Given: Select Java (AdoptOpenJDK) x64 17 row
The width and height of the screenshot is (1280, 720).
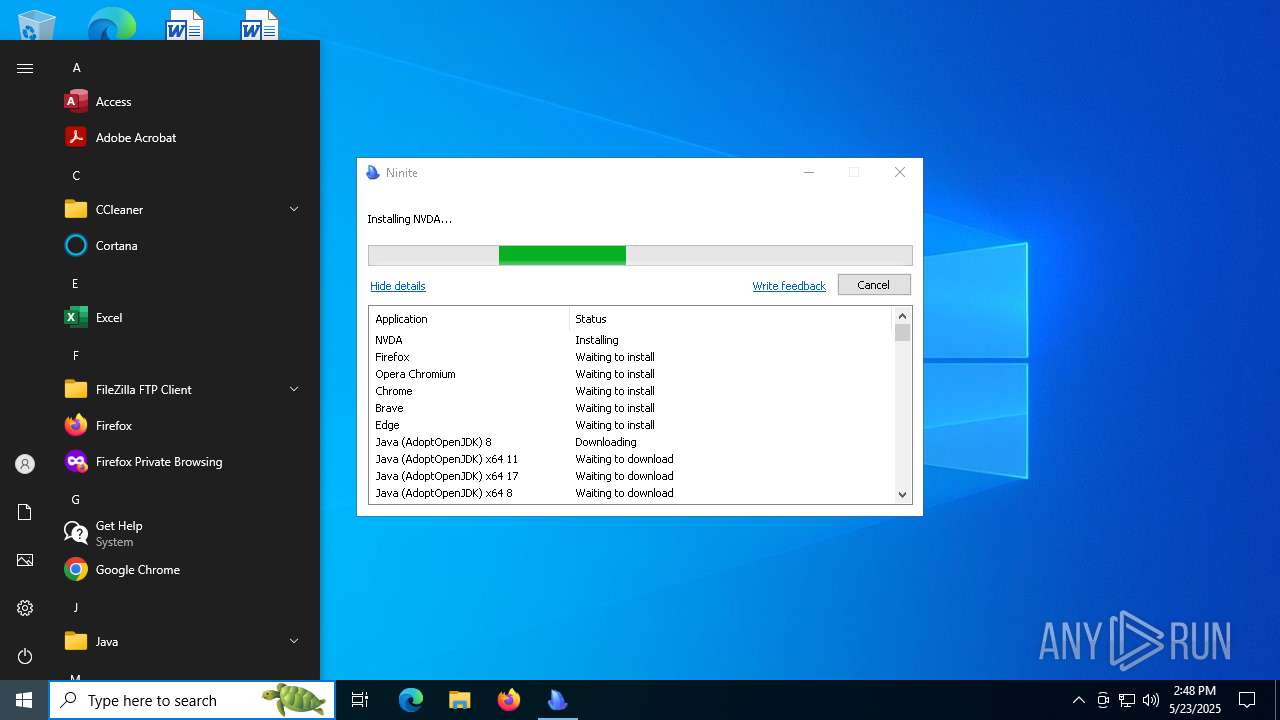Looking at the screenshot, I should (631, 476).
